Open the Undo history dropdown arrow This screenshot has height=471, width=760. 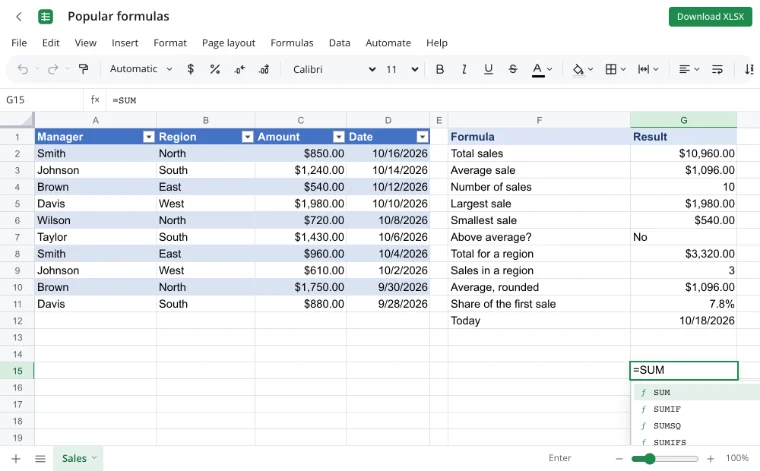pyautogui.click(x=37, y=69)
